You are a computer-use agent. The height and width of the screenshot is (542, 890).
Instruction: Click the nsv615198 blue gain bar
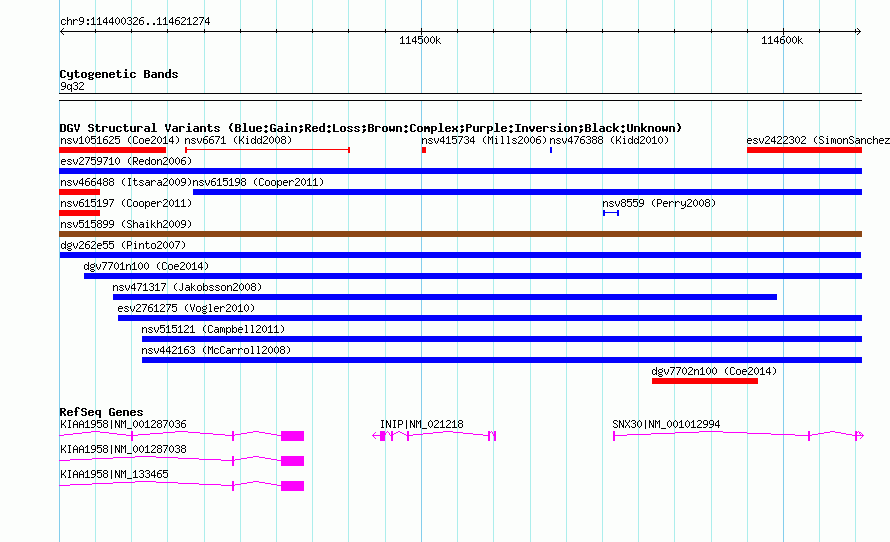coord(527,192)
